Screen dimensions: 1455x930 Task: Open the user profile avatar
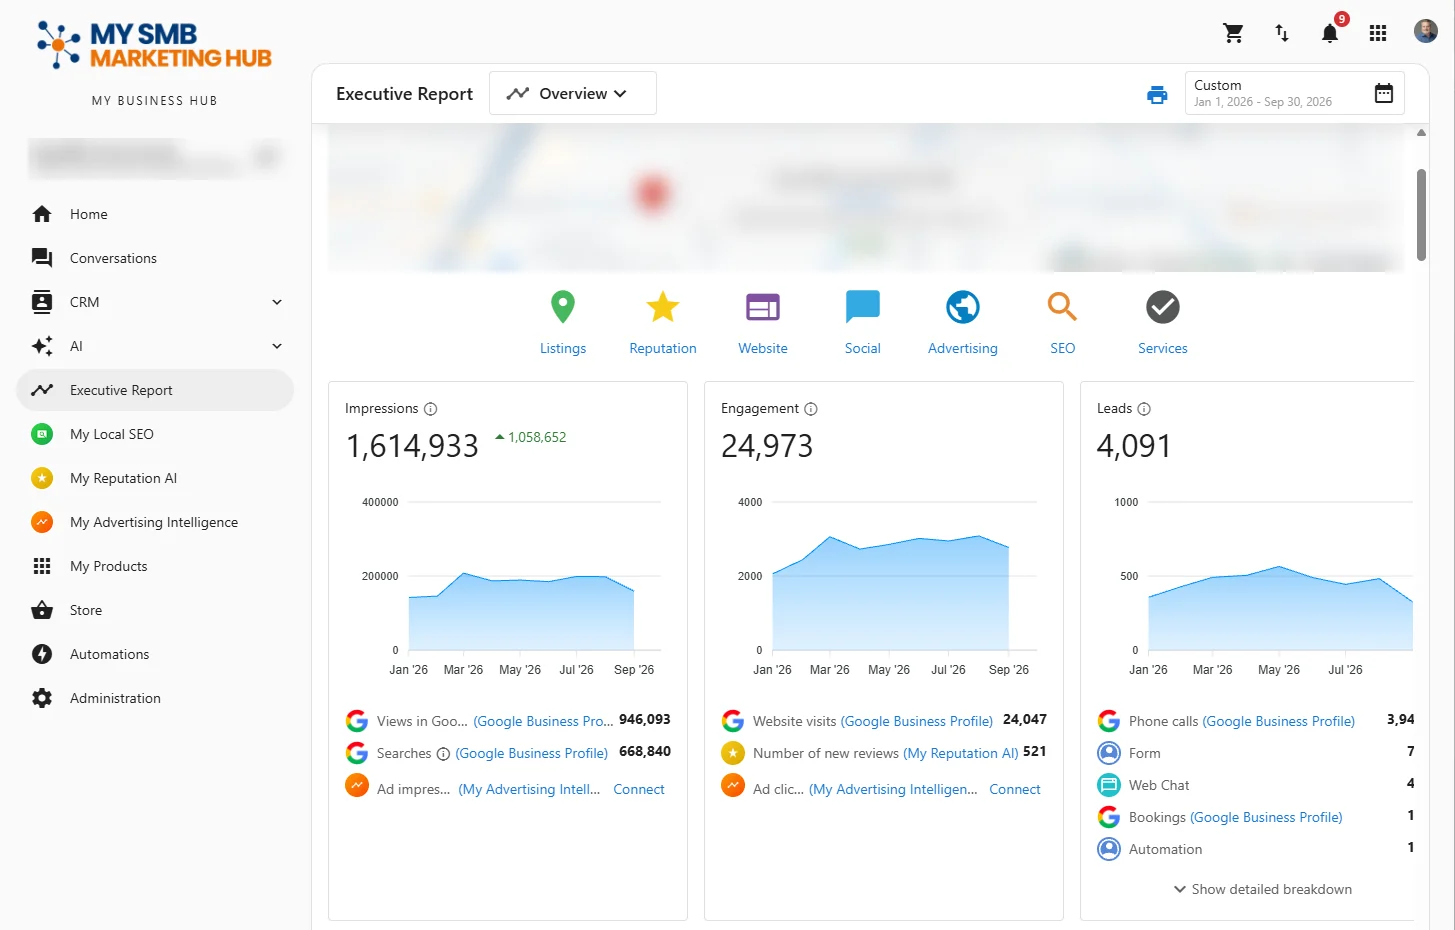(1426, 31)
